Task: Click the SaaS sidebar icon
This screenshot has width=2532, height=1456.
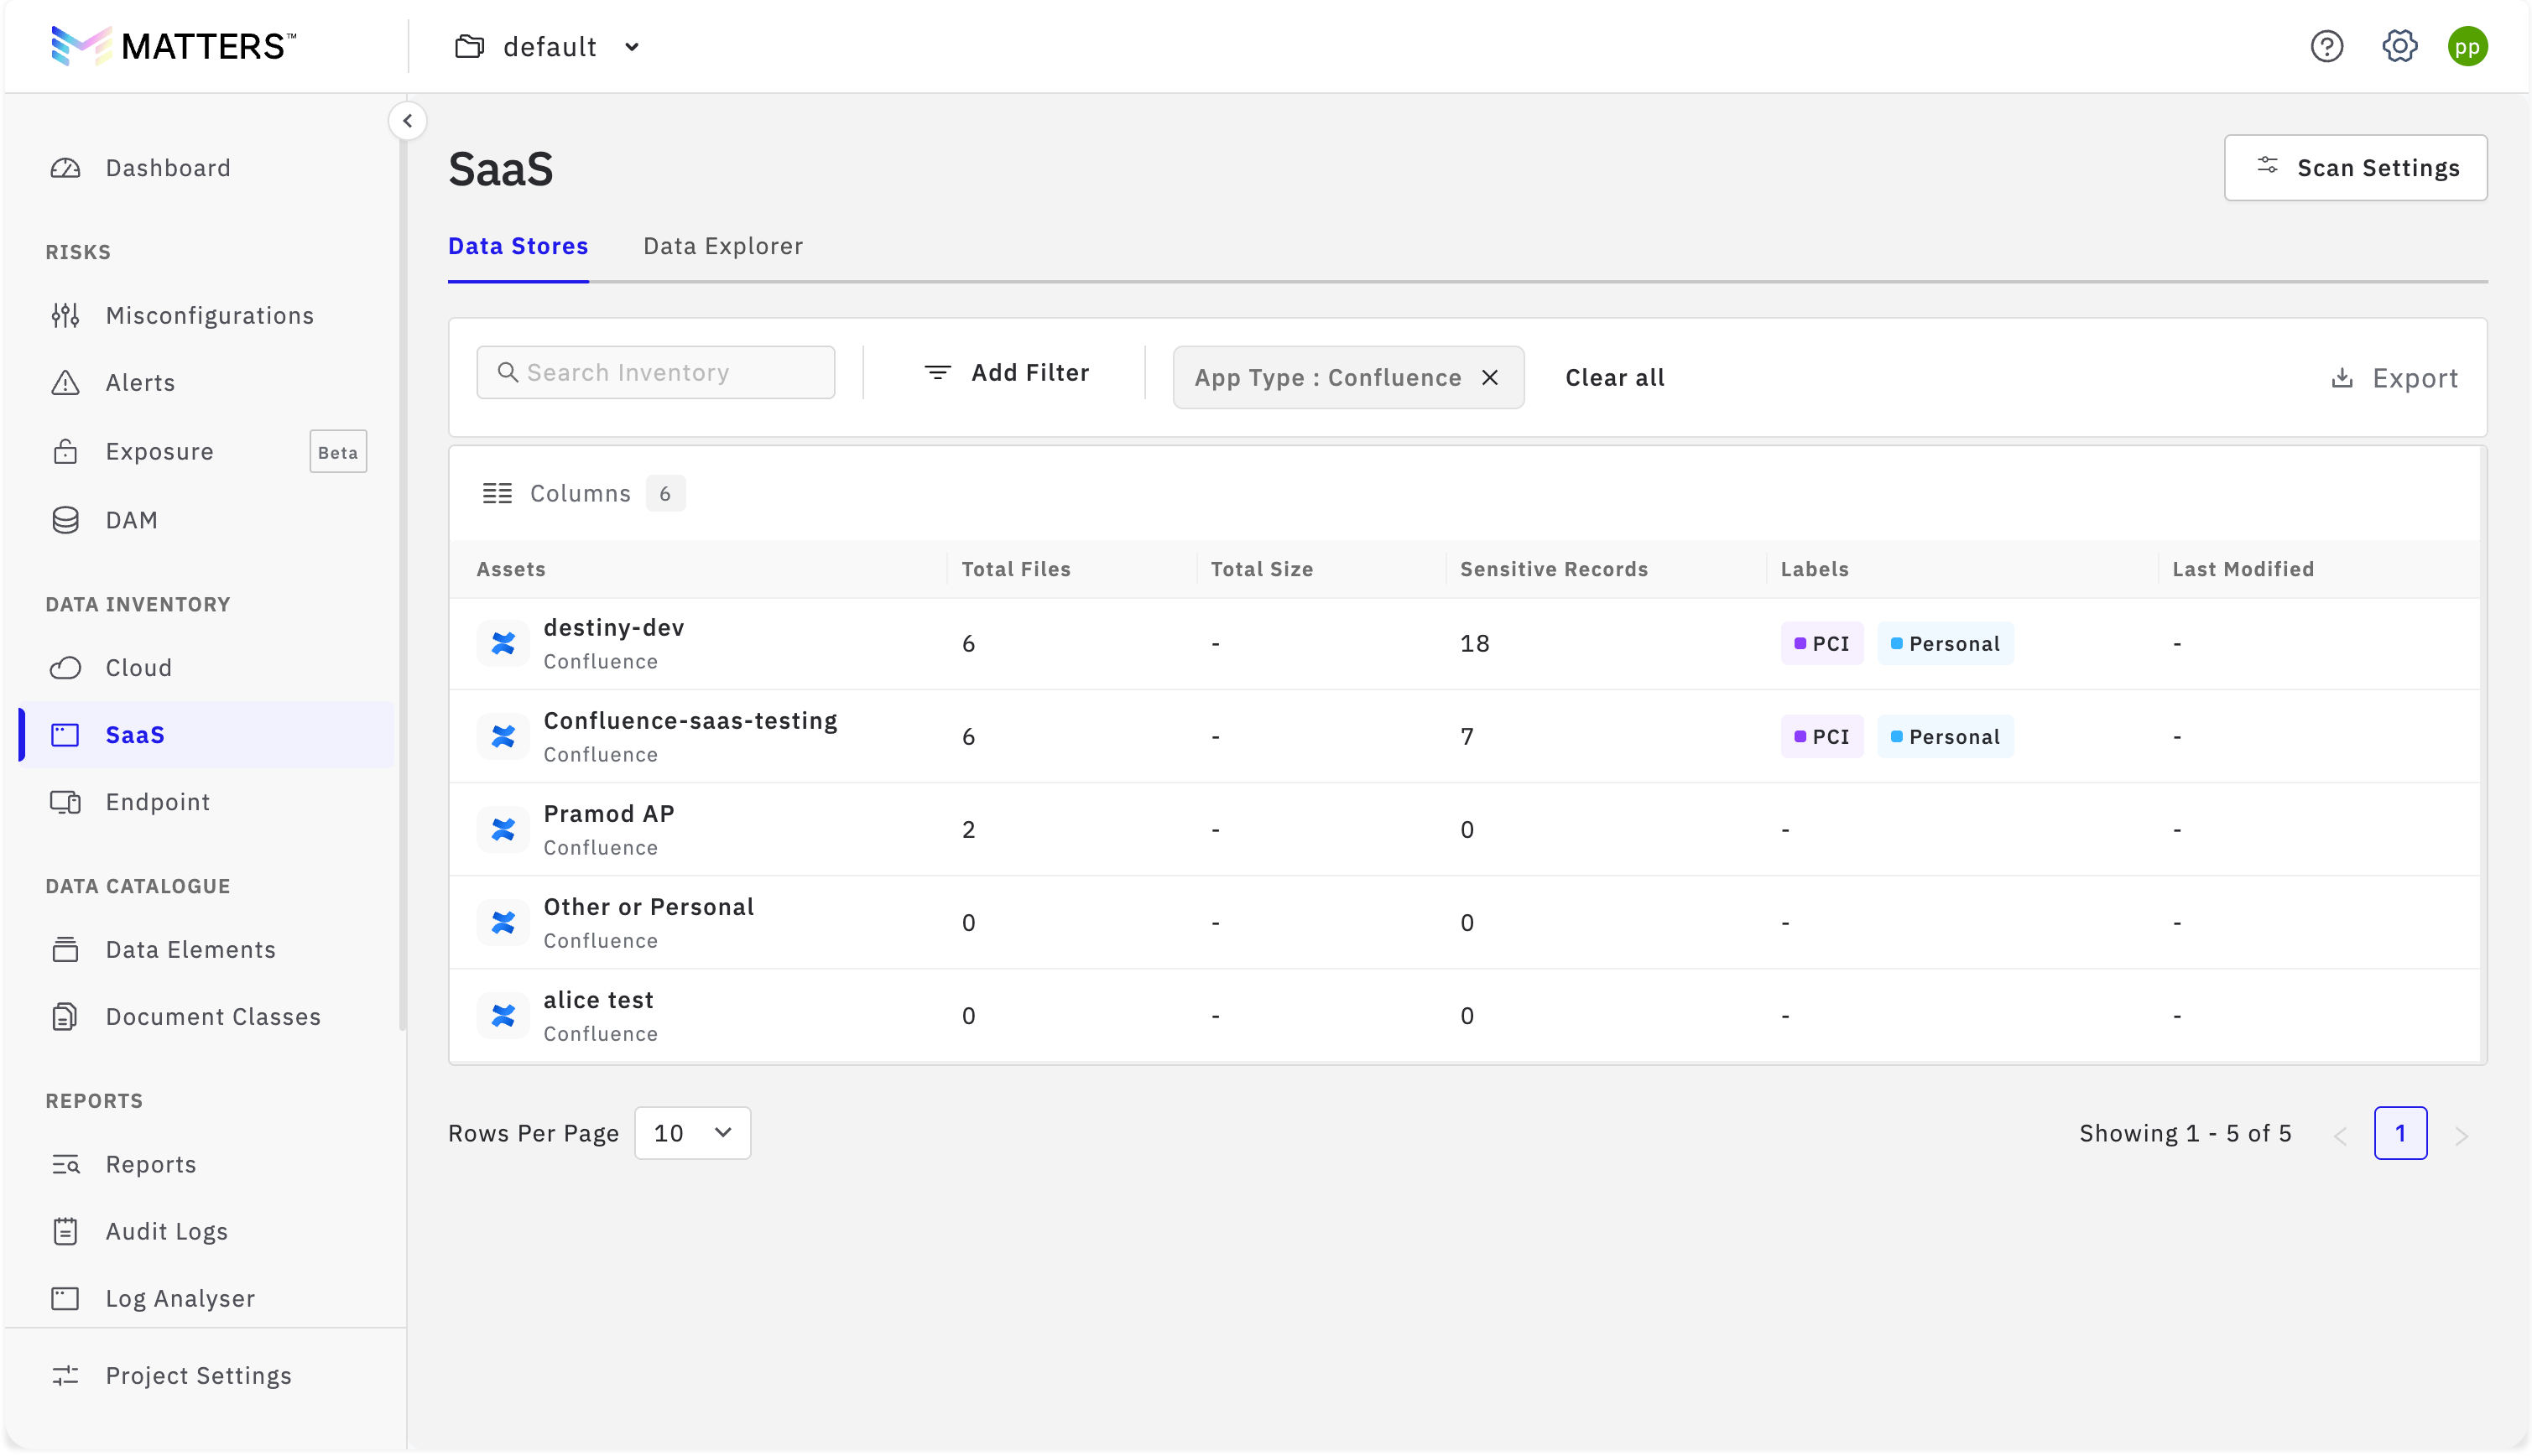Action: click(65, 735)
